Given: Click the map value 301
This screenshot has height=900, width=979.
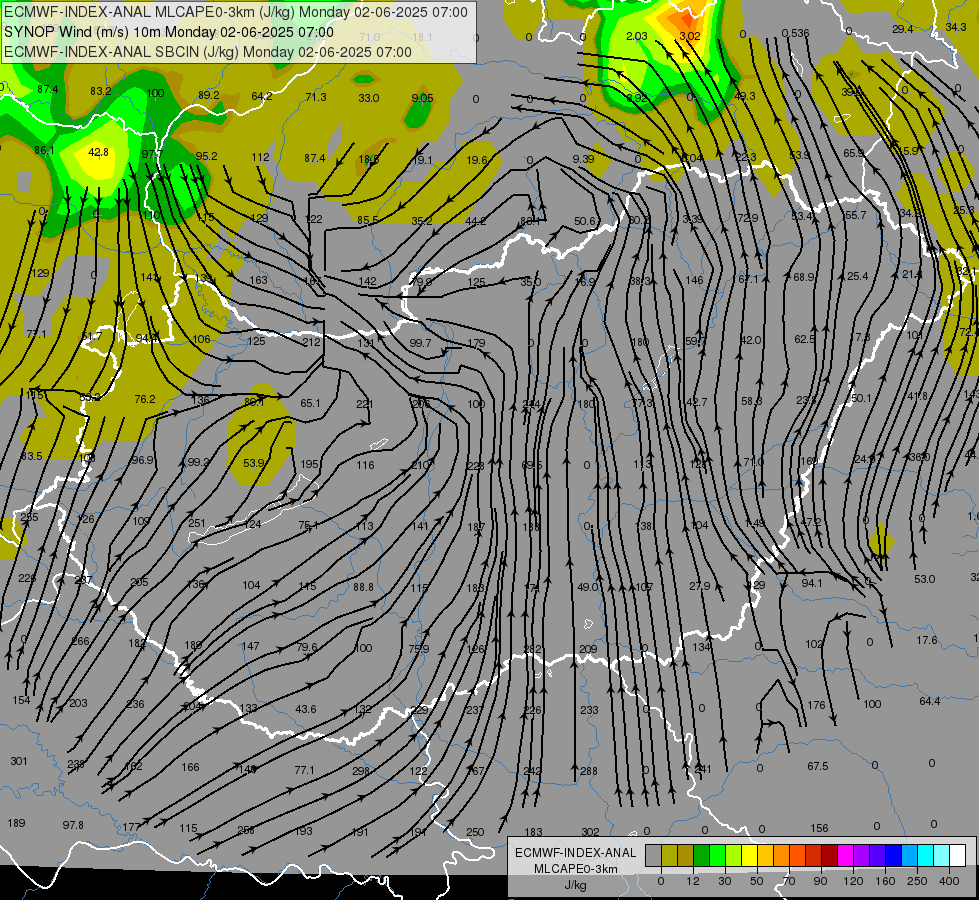Looking at the screenshot, I should (x=19, y=761).
